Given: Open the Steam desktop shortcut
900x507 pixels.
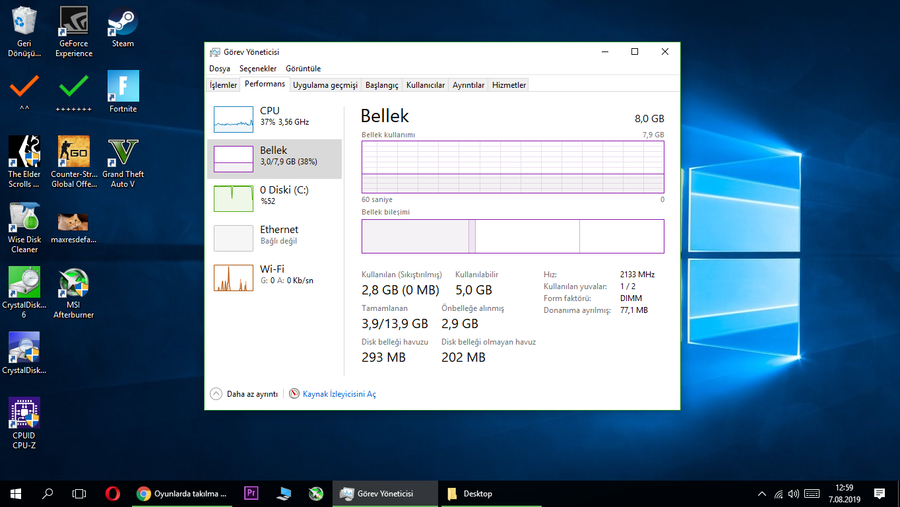Looking at the screenshot, I should pos(123,27).
